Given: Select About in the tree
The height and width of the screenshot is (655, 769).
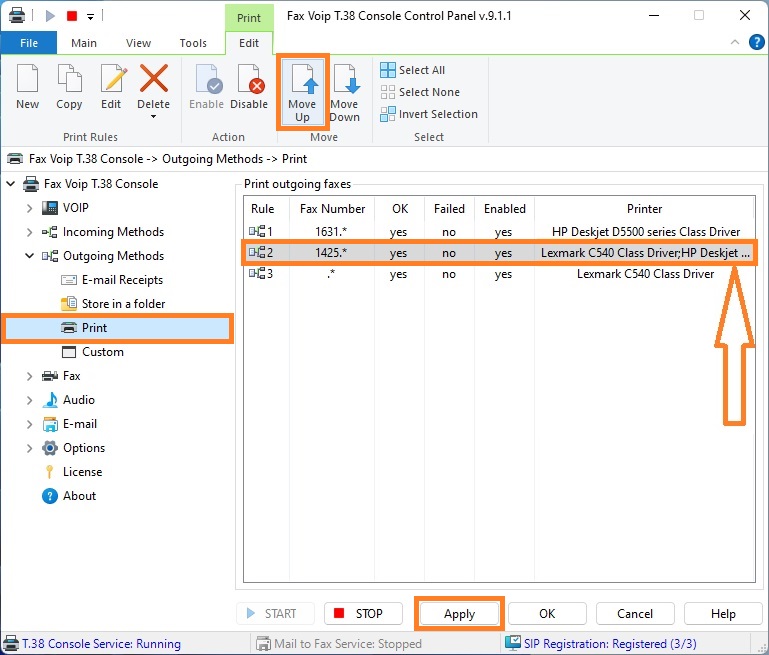Looking at the screenshot, I should coord(79,496).
